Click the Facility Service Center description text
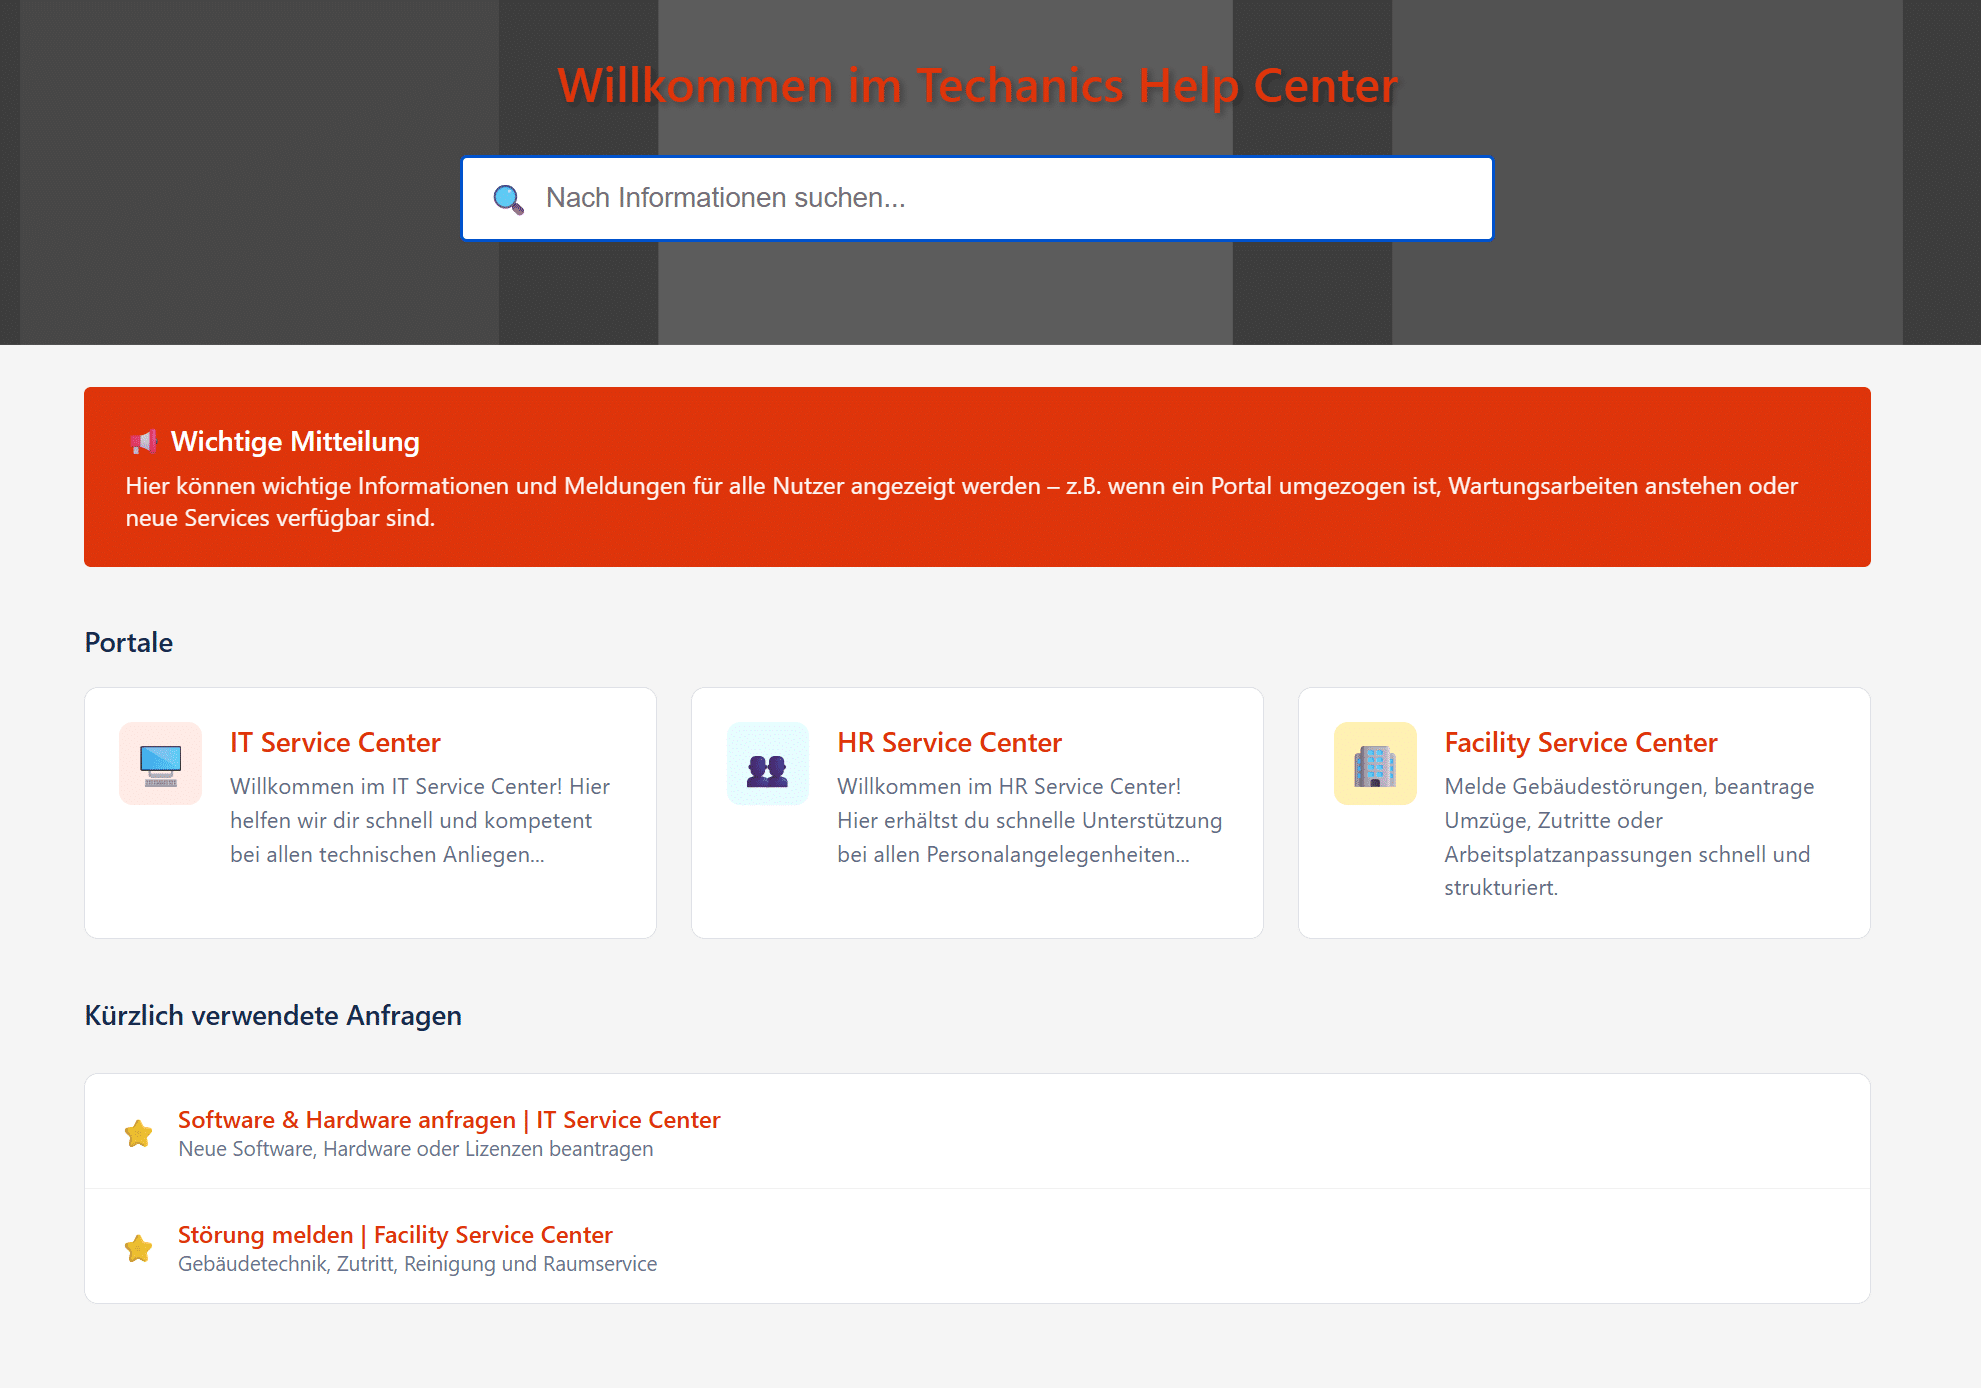 (x=1628, y=837)
